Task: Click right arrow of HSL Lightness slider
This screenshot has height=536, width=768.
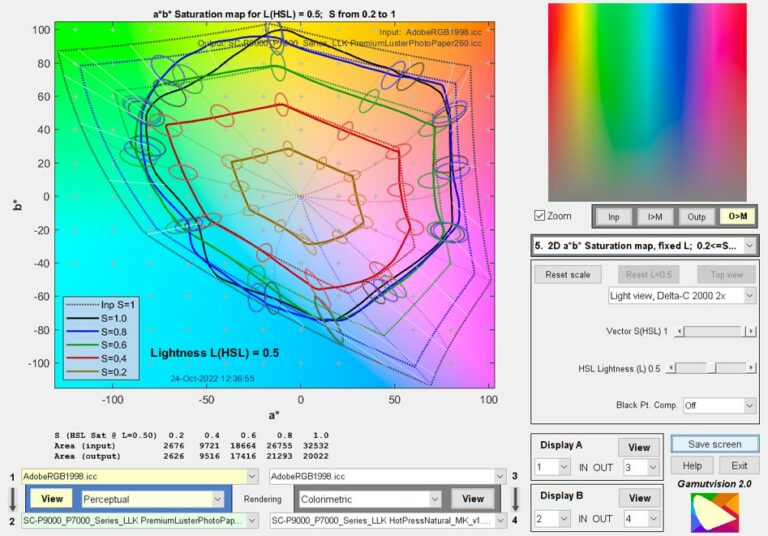Action: coord(751,368)
